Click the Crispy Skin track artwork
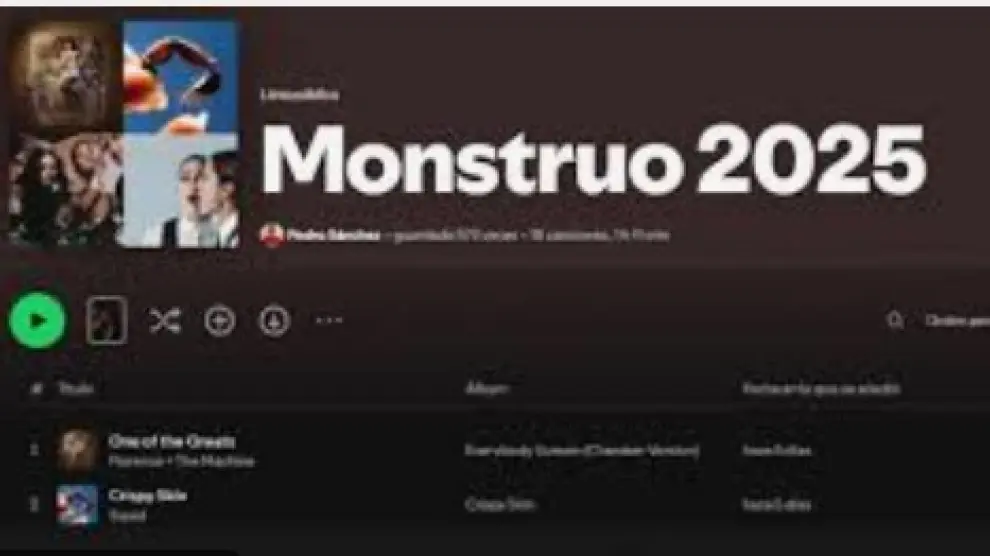Screen dimensions: 990x556 click(x=77, y=505)
